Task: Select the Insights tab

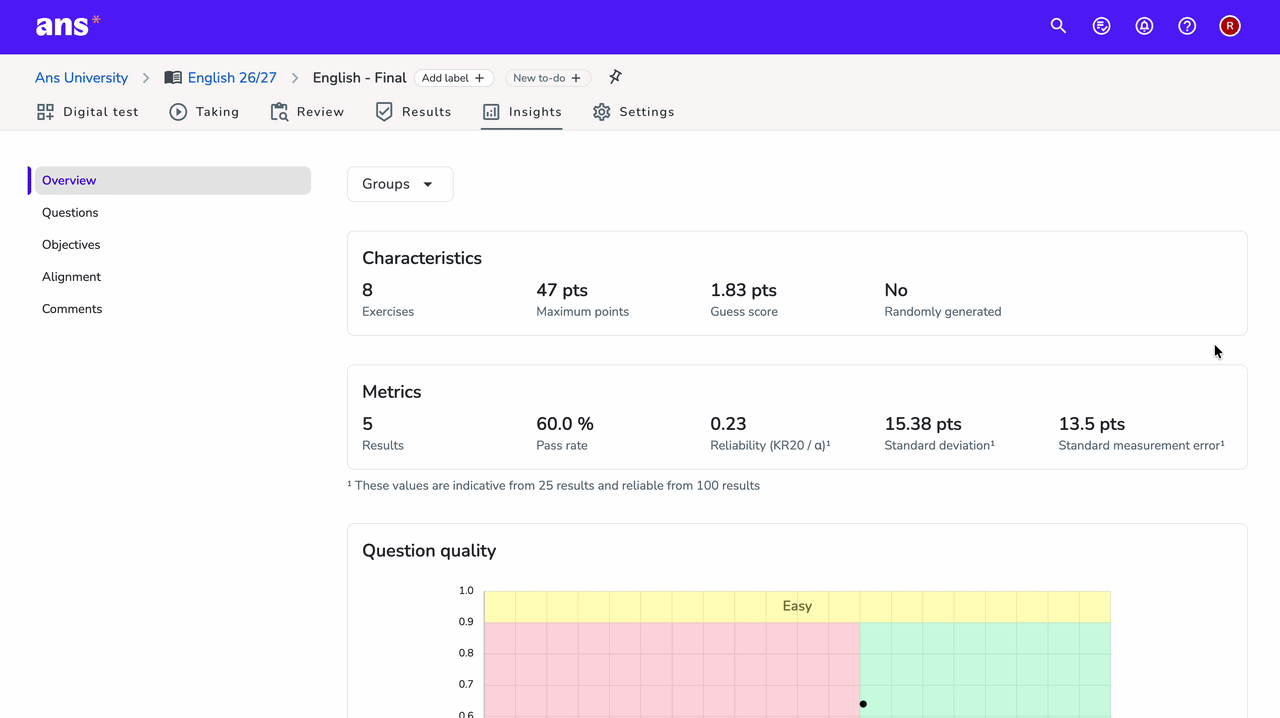Action: (x=522, y=112)
